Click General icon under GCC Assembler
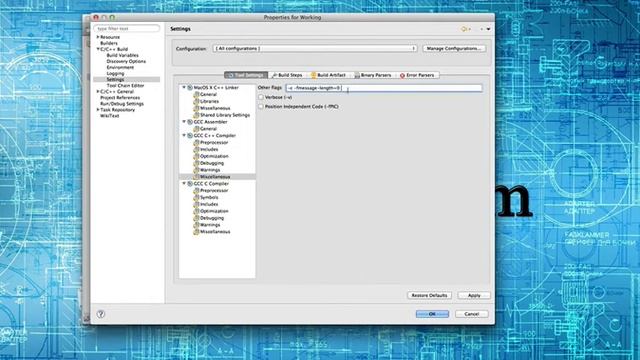 (196, 129)
